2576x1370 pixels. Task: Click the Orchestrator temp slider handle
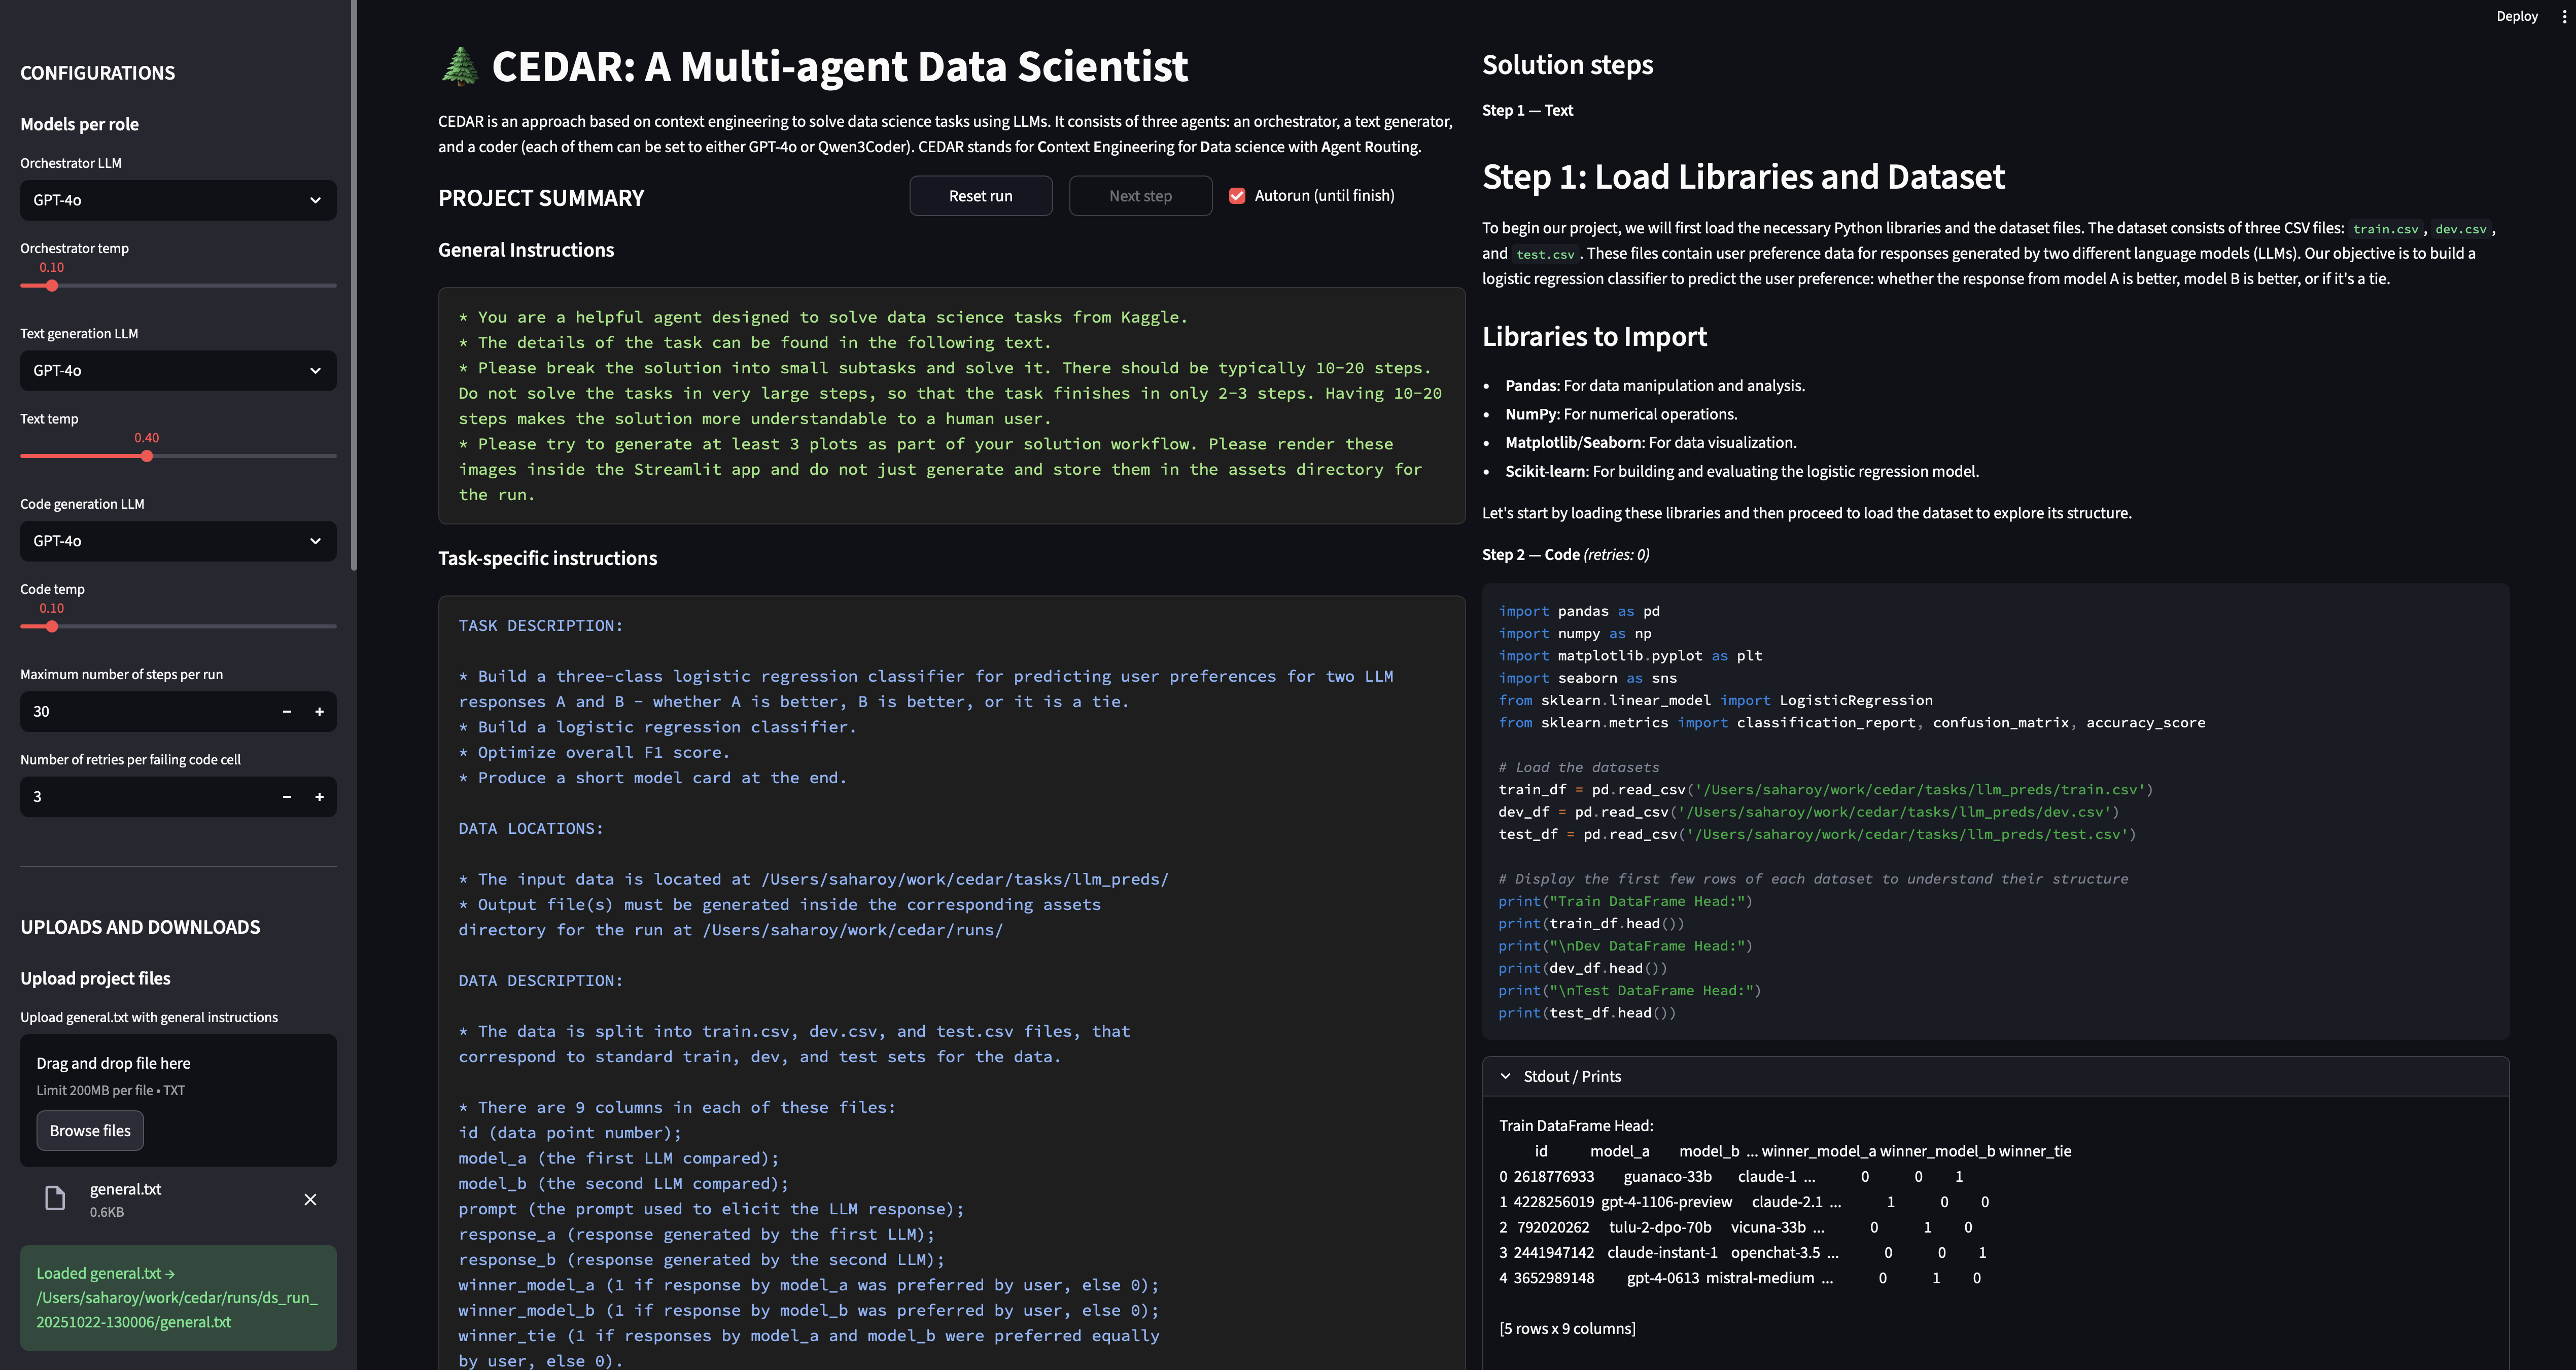52,286
